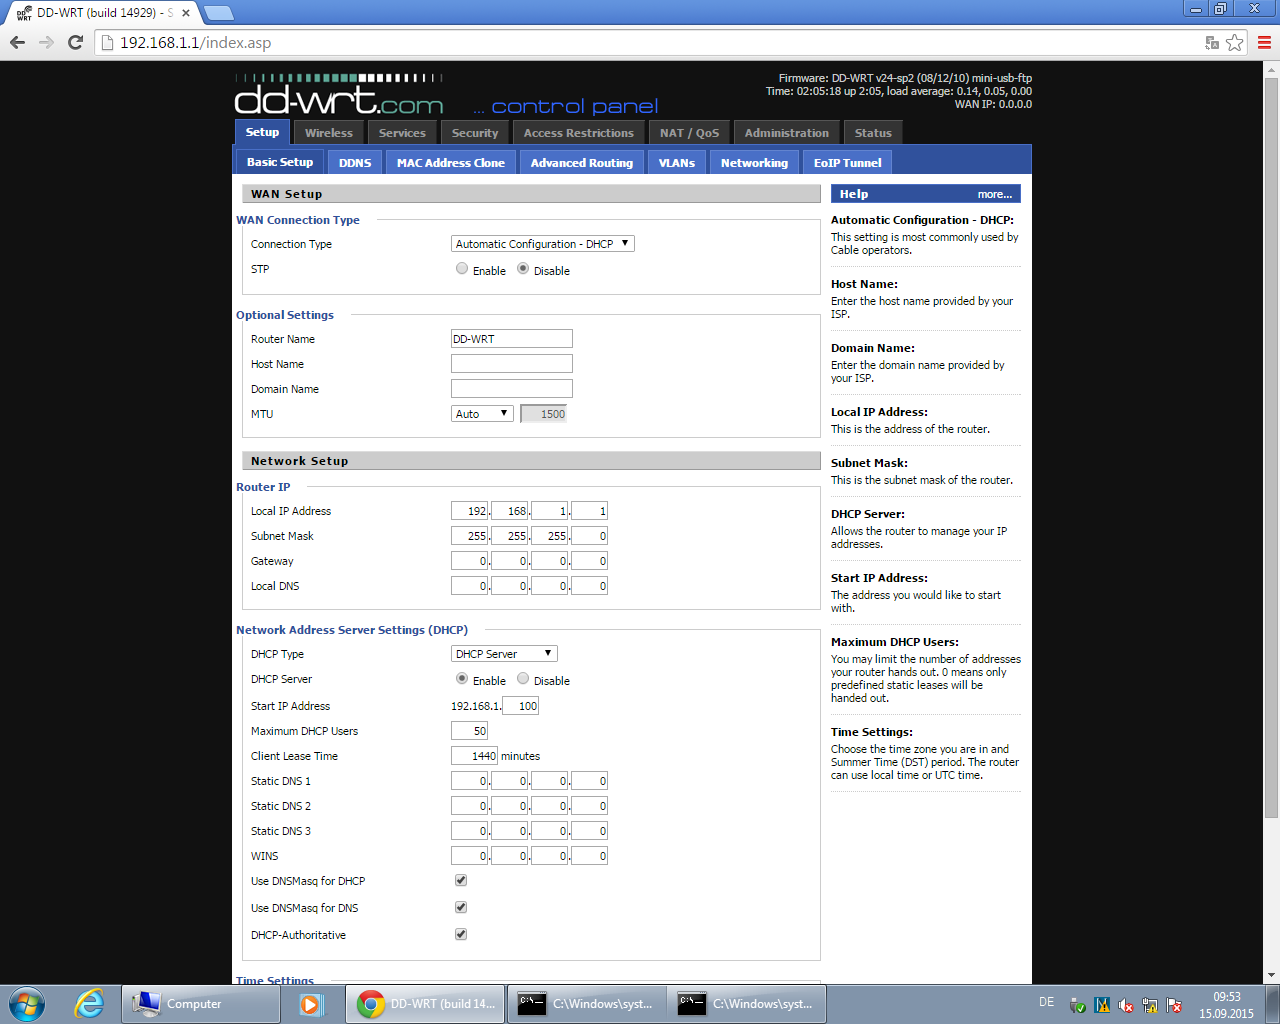Go to the Security tab

click(475, 133)
